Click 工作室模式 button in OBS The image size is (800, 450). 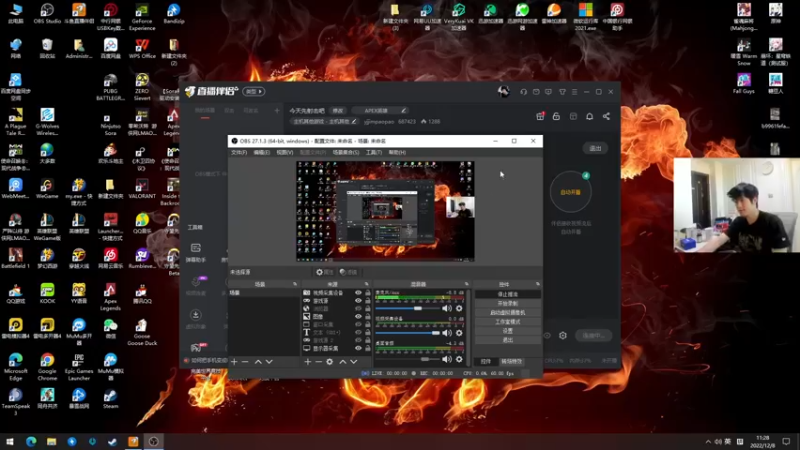click(508, 322)
